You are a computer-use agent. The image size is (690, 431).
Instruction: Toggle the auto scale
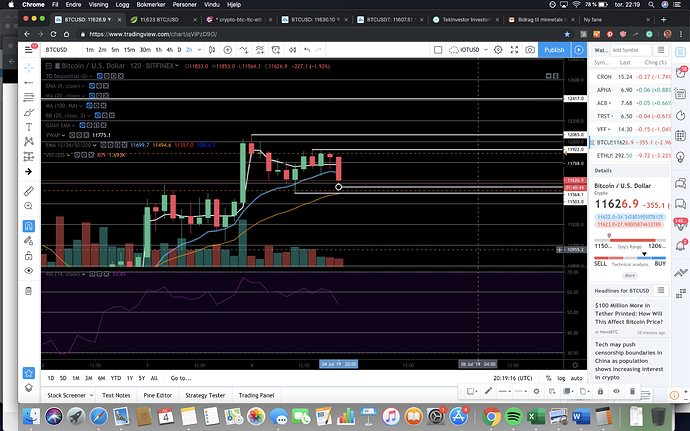click(576, 378)
